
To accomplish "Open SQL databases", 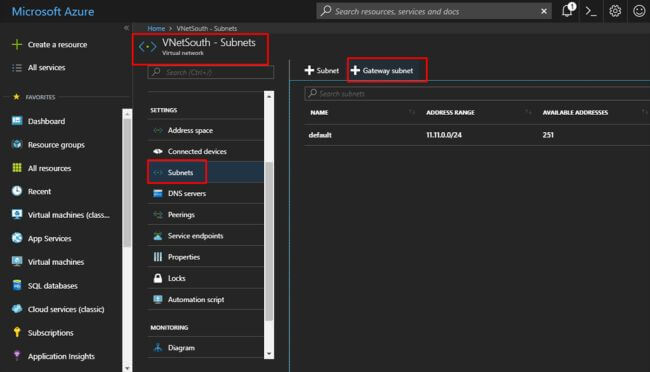I will pos(53,286).
